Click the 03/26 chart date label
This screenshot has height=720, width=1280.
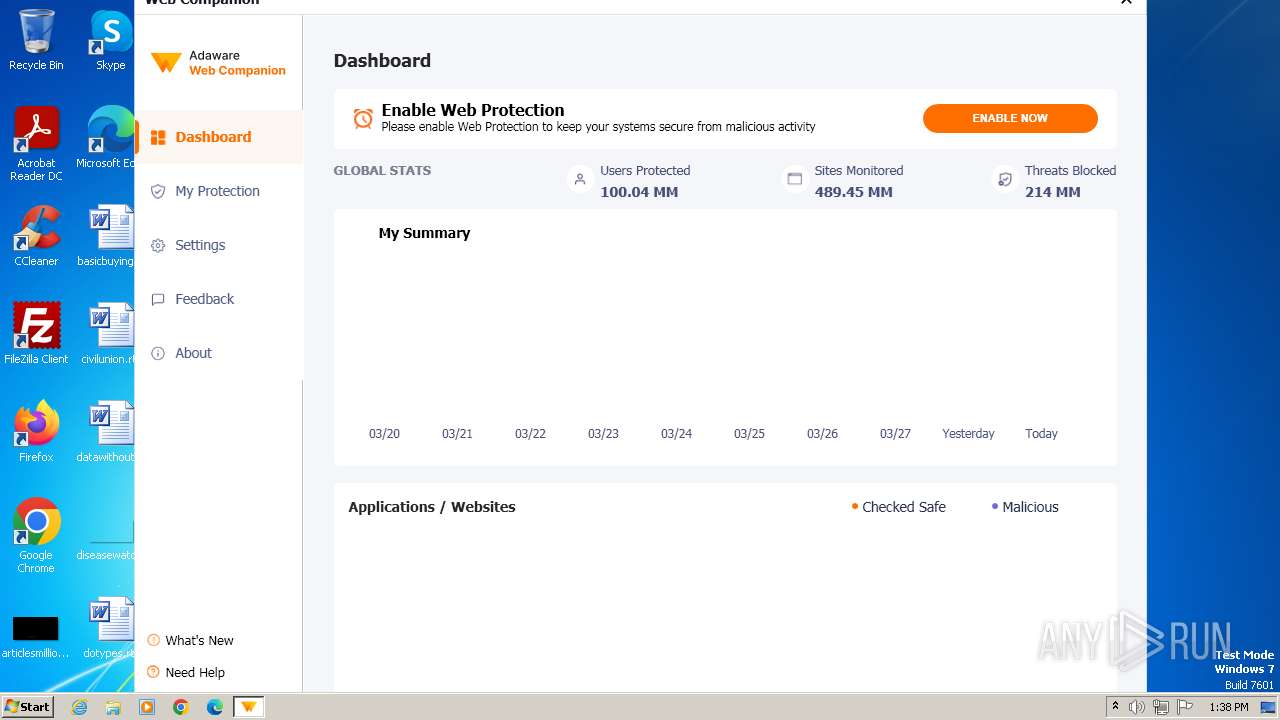[x=822, y=434]
